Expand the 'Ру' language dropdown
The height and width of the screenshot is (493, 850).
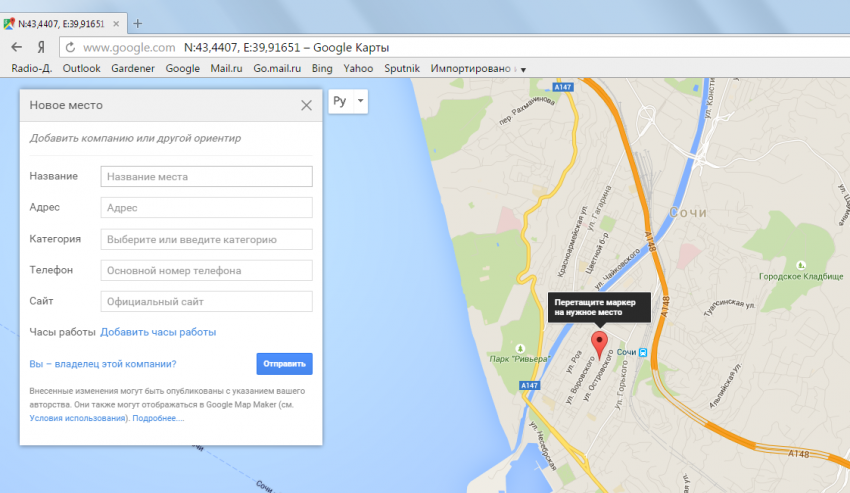point(348,101)
